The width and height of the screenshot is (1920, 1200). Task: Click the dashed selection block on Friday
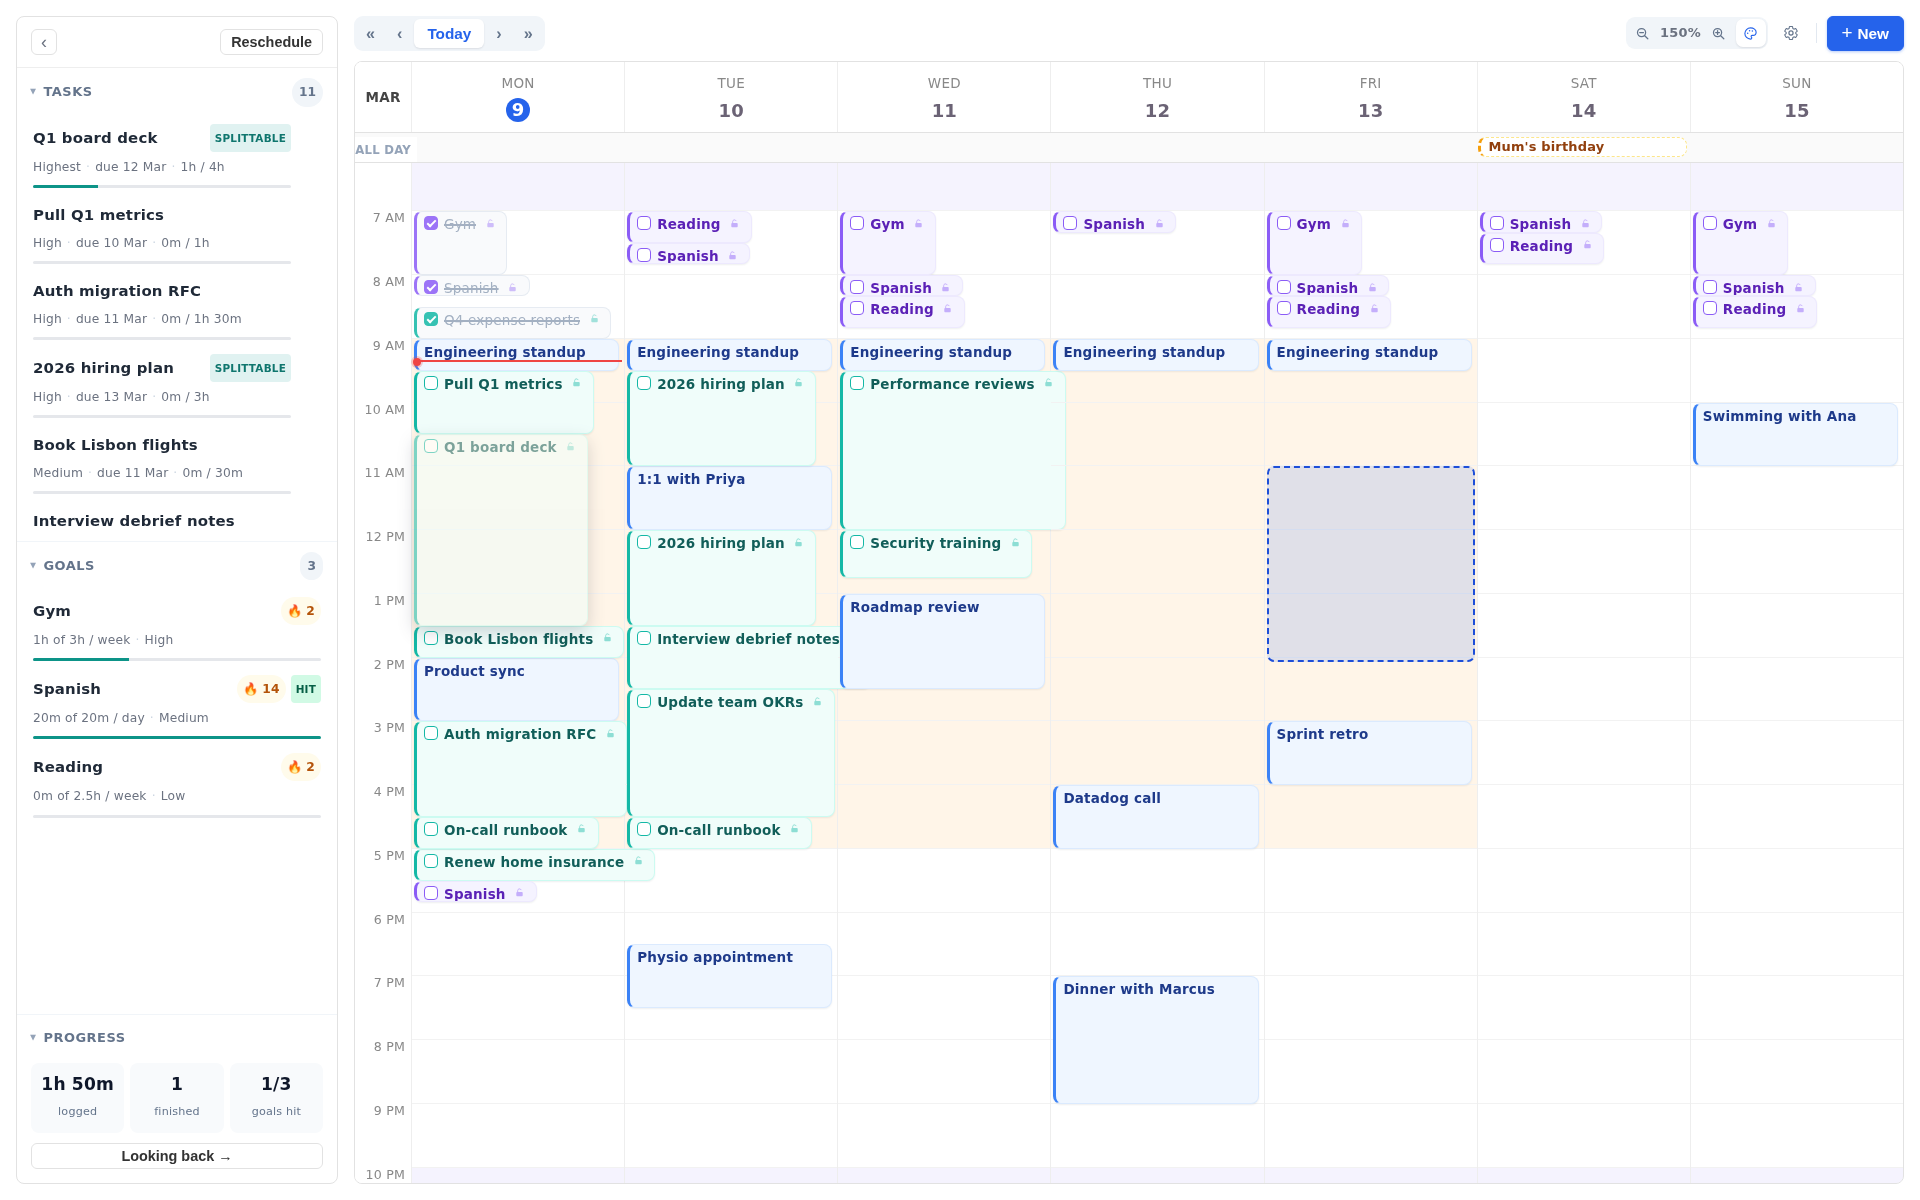point(1370,564)
